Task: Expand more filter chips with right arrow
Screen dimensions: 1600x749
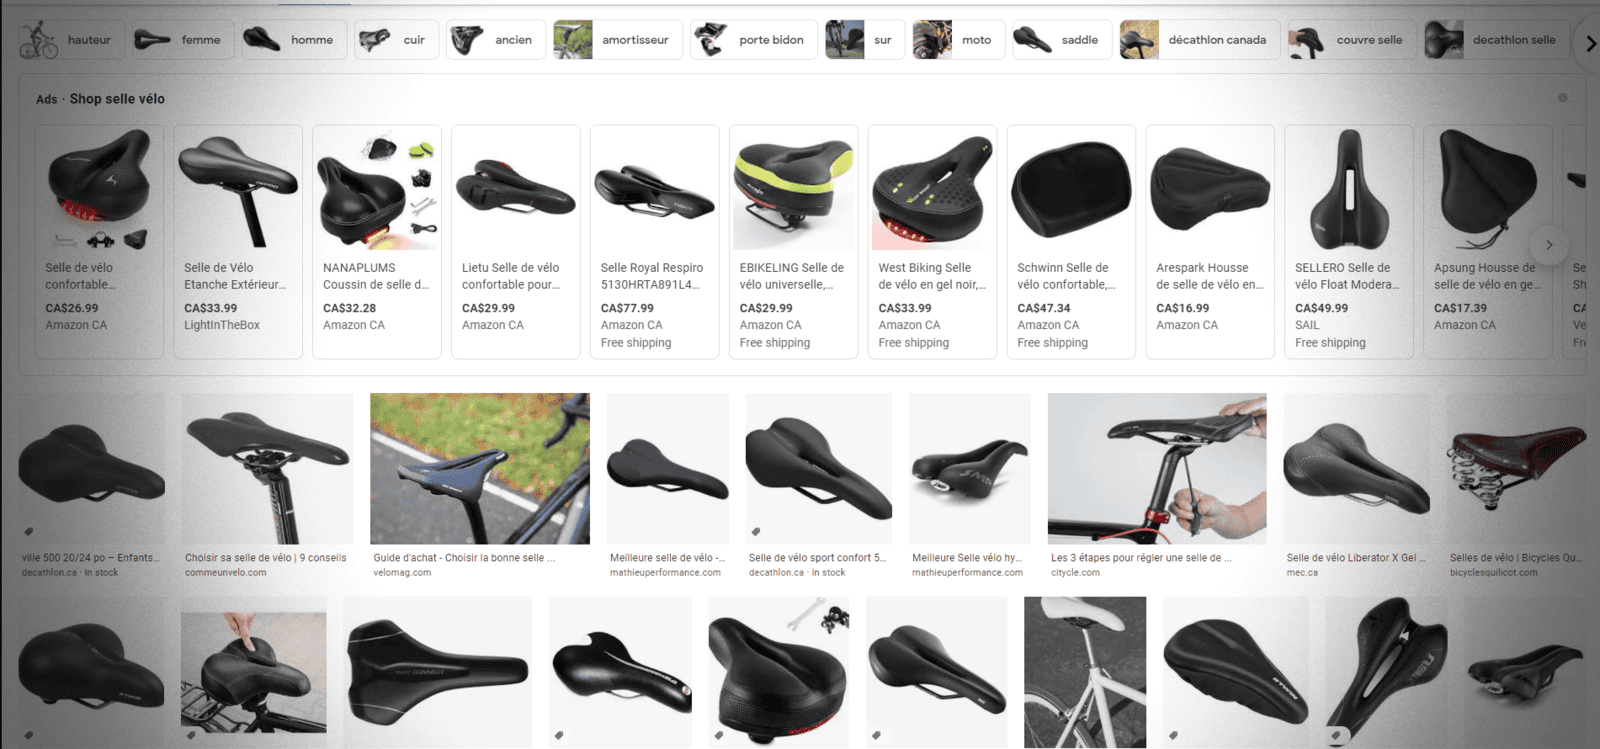Action: pyautogui.click(x=1590, y=43)
